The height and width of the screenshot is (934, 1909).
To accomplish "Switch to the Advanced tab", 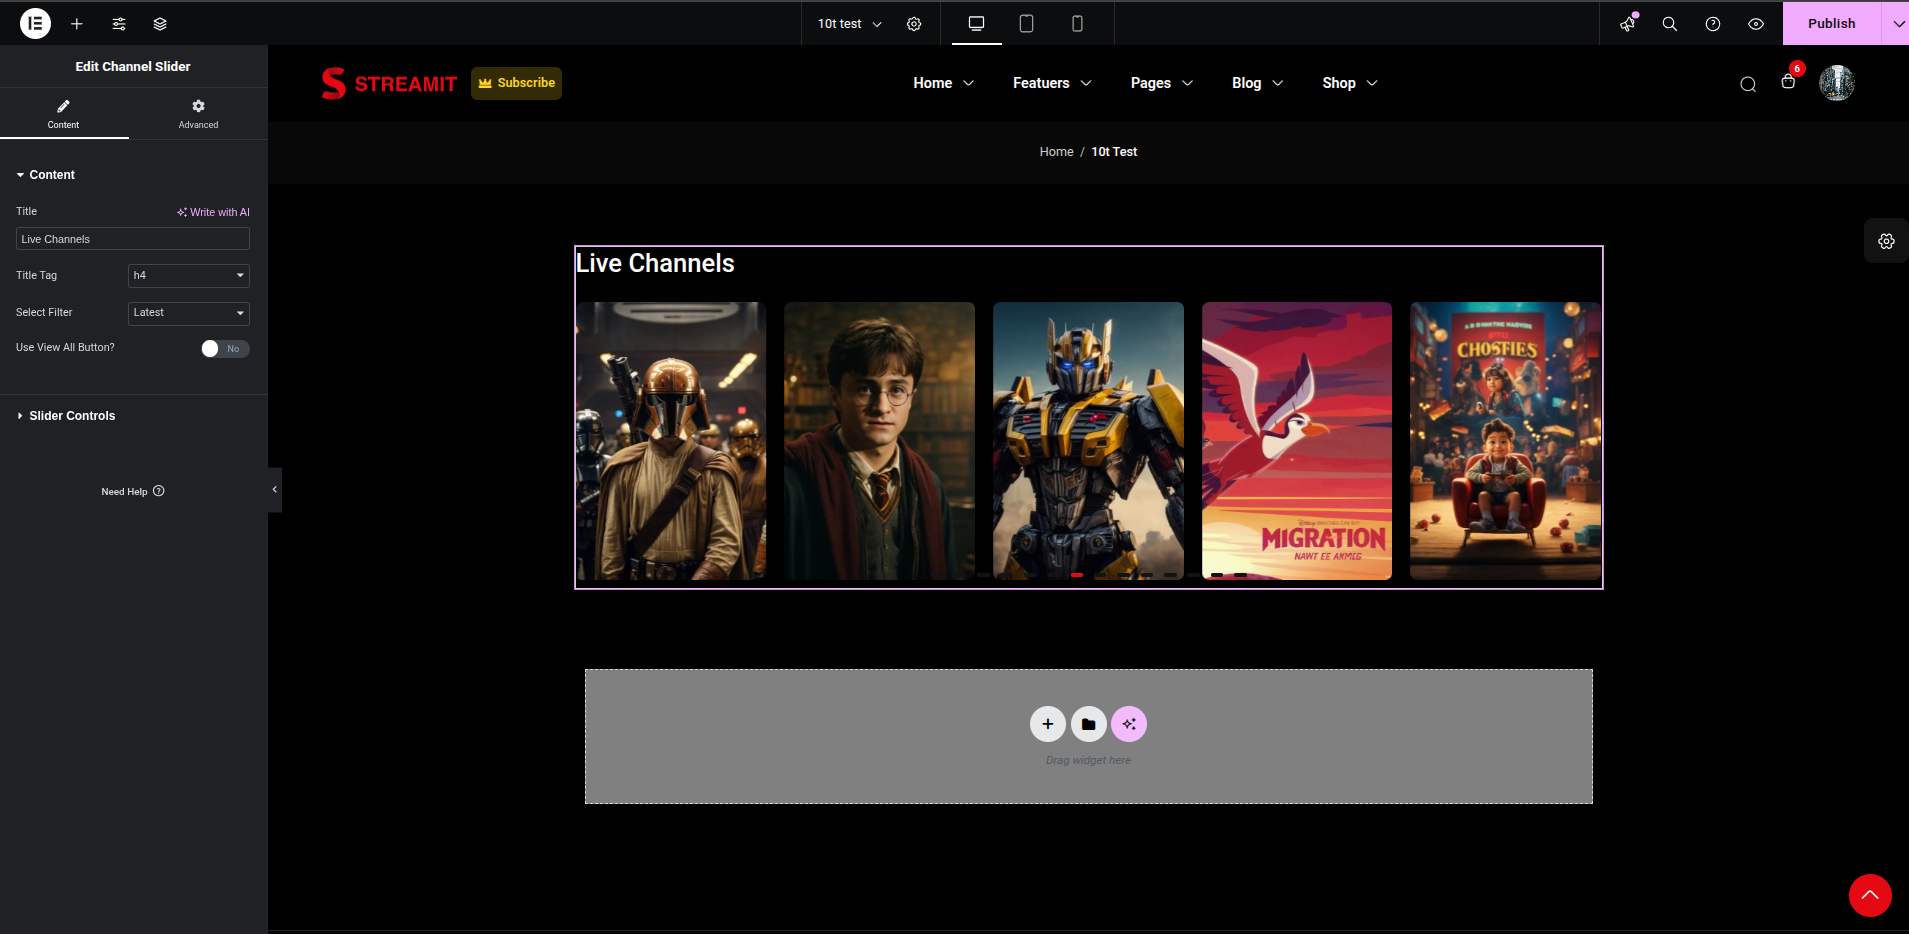I will point(198,114).
